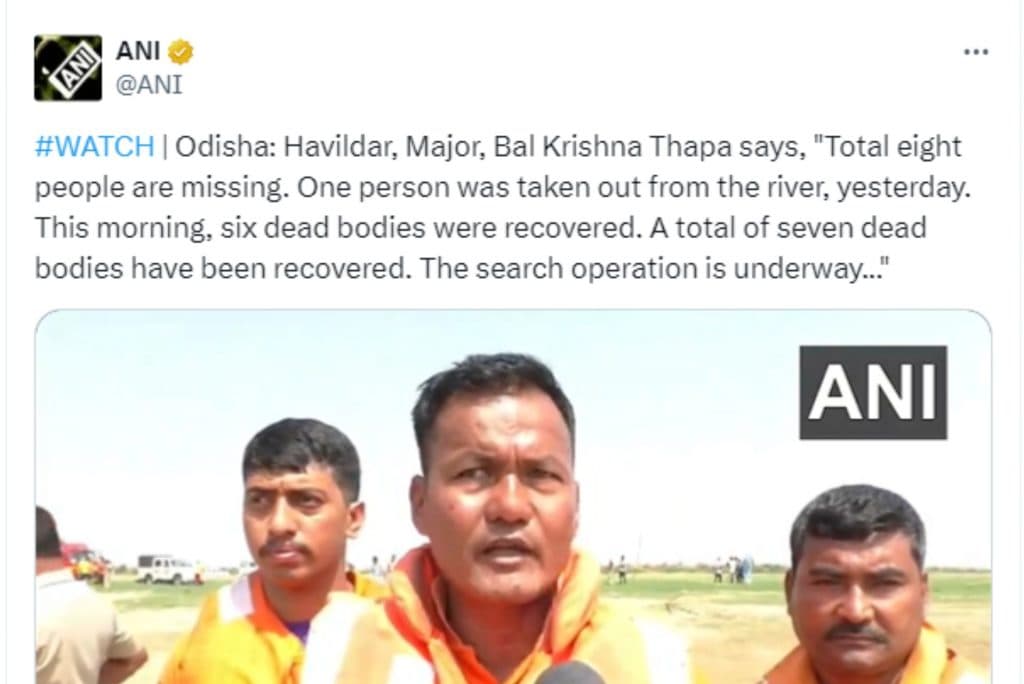Click the phrase 'six dead bodies were recovered'

coord(428,228)
